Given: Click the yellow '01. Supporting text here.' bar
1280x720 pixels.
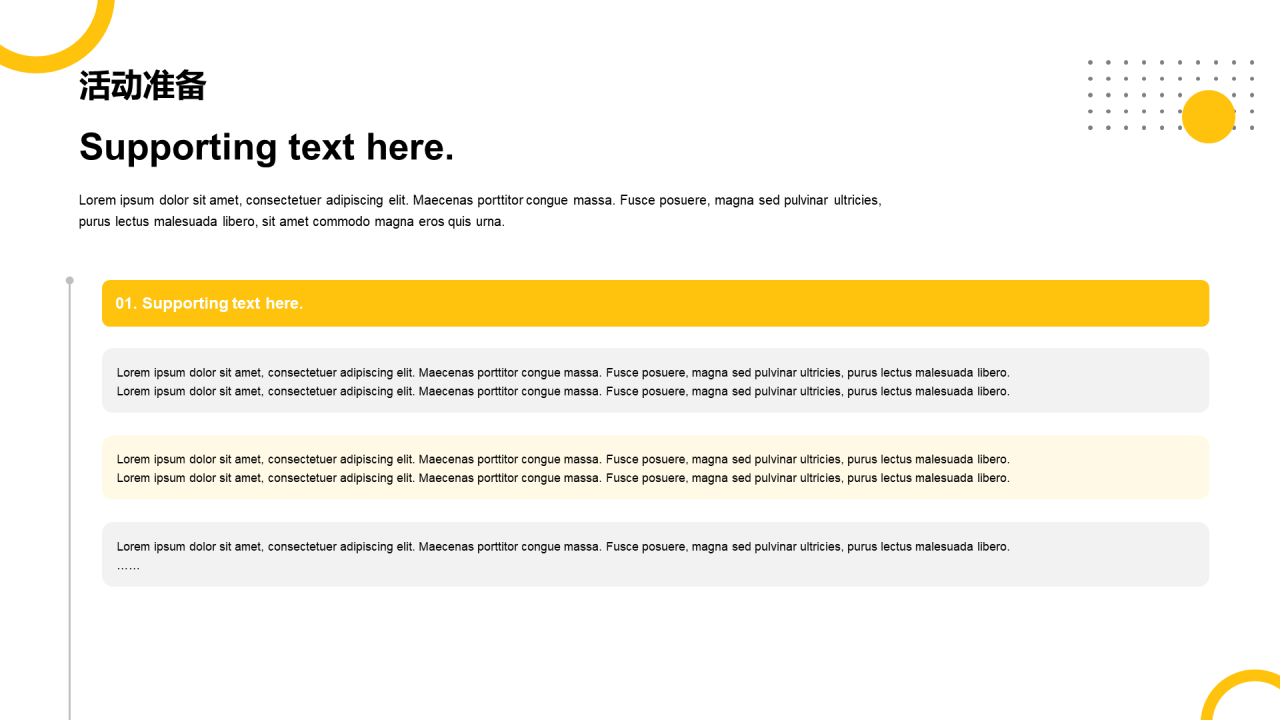Looking at the screenshot, I should [655, 303].
